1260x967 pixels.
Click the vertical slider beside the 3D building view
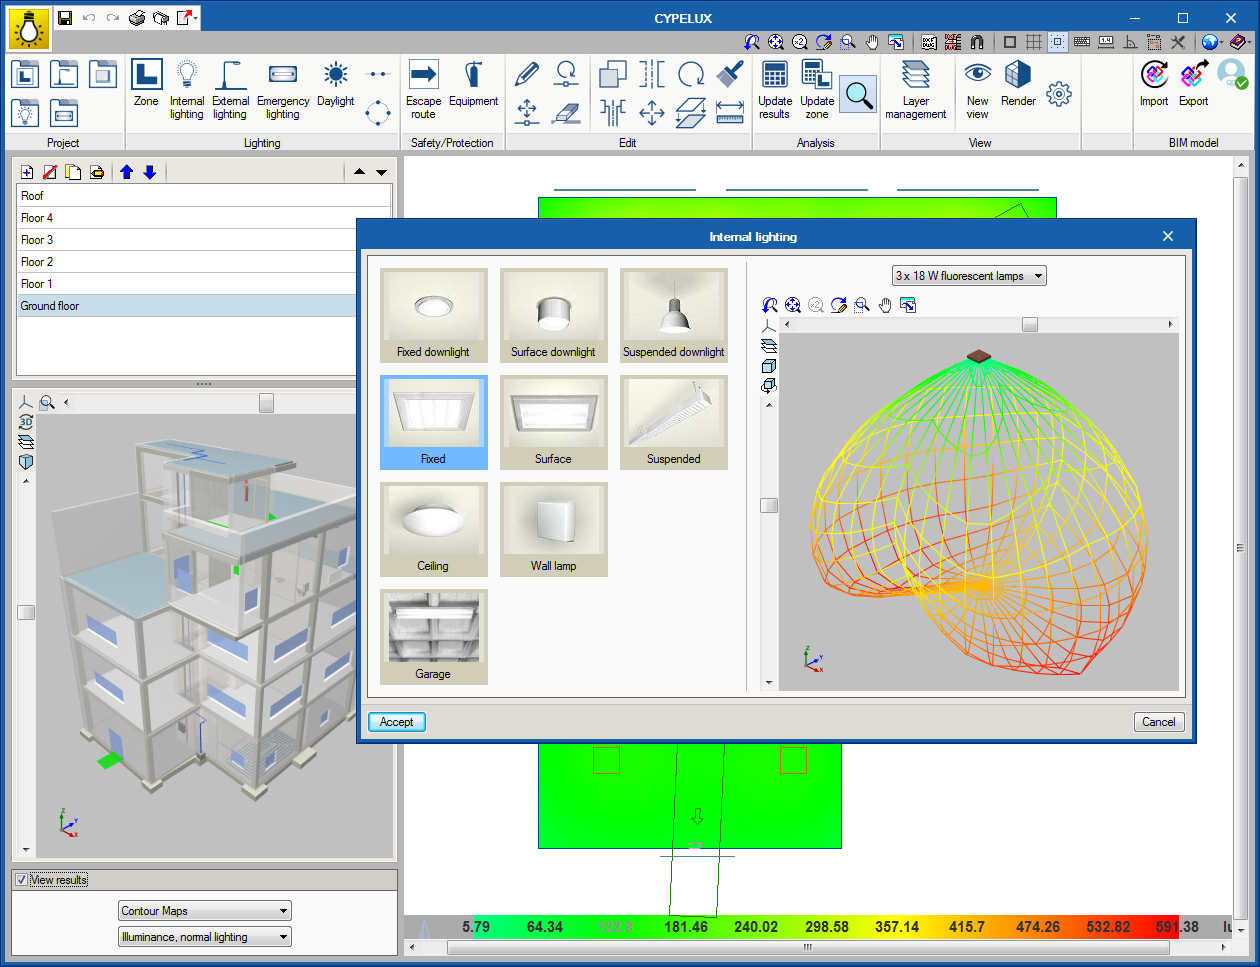(26, 612)
